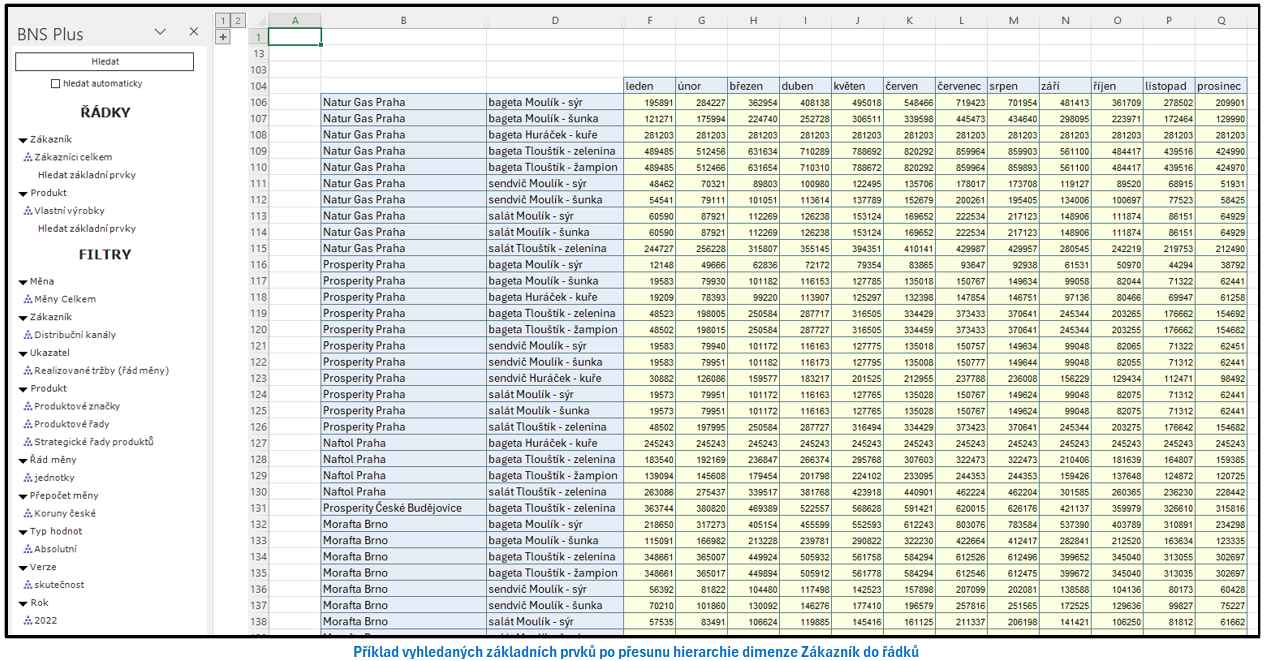Click hierarchy icon beside 2022

tap(28, 621)
